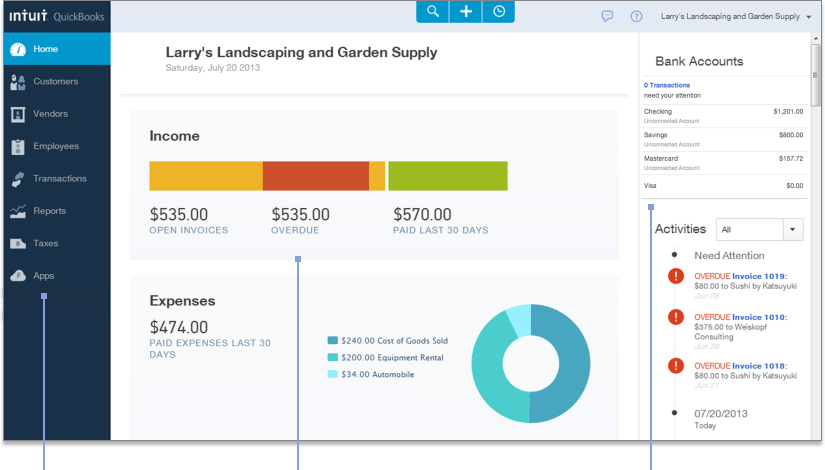Open the help question mark icon
This screenshot has width=825, height=470.
click(636, 16)
